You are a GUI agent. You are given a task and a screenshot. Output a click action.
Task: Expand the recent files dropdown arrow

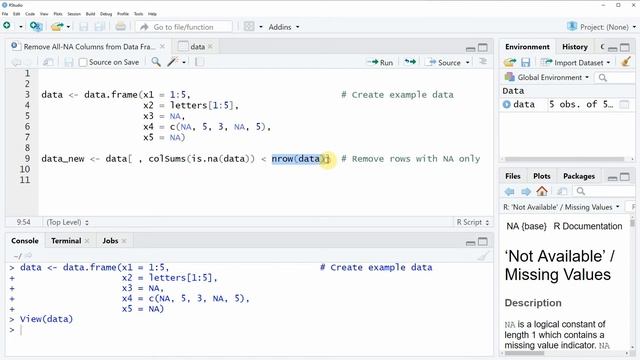(x=68, y=27)
